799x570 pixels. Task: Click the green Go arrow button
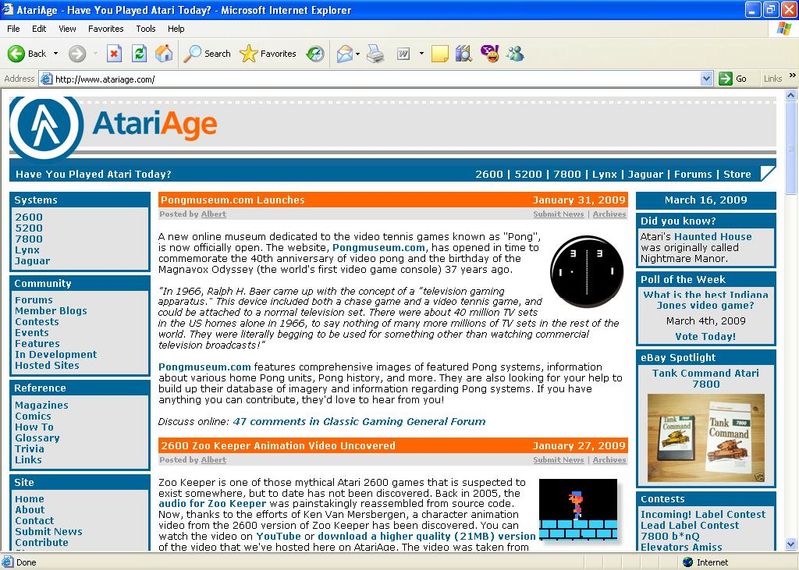click(725, 79)
